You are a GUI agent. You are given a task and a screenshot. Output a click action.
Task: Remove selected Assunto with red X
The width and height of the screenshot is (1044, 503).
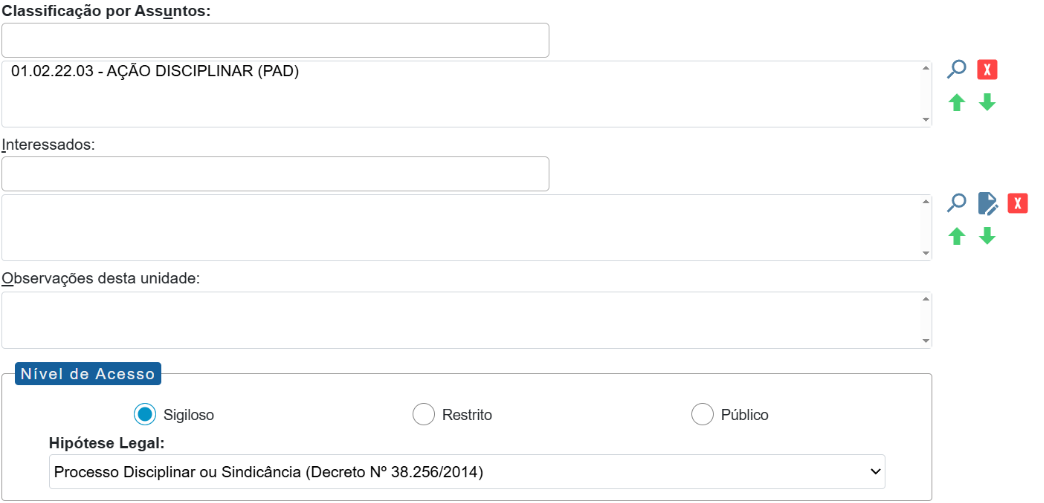[x=988, y=70]
